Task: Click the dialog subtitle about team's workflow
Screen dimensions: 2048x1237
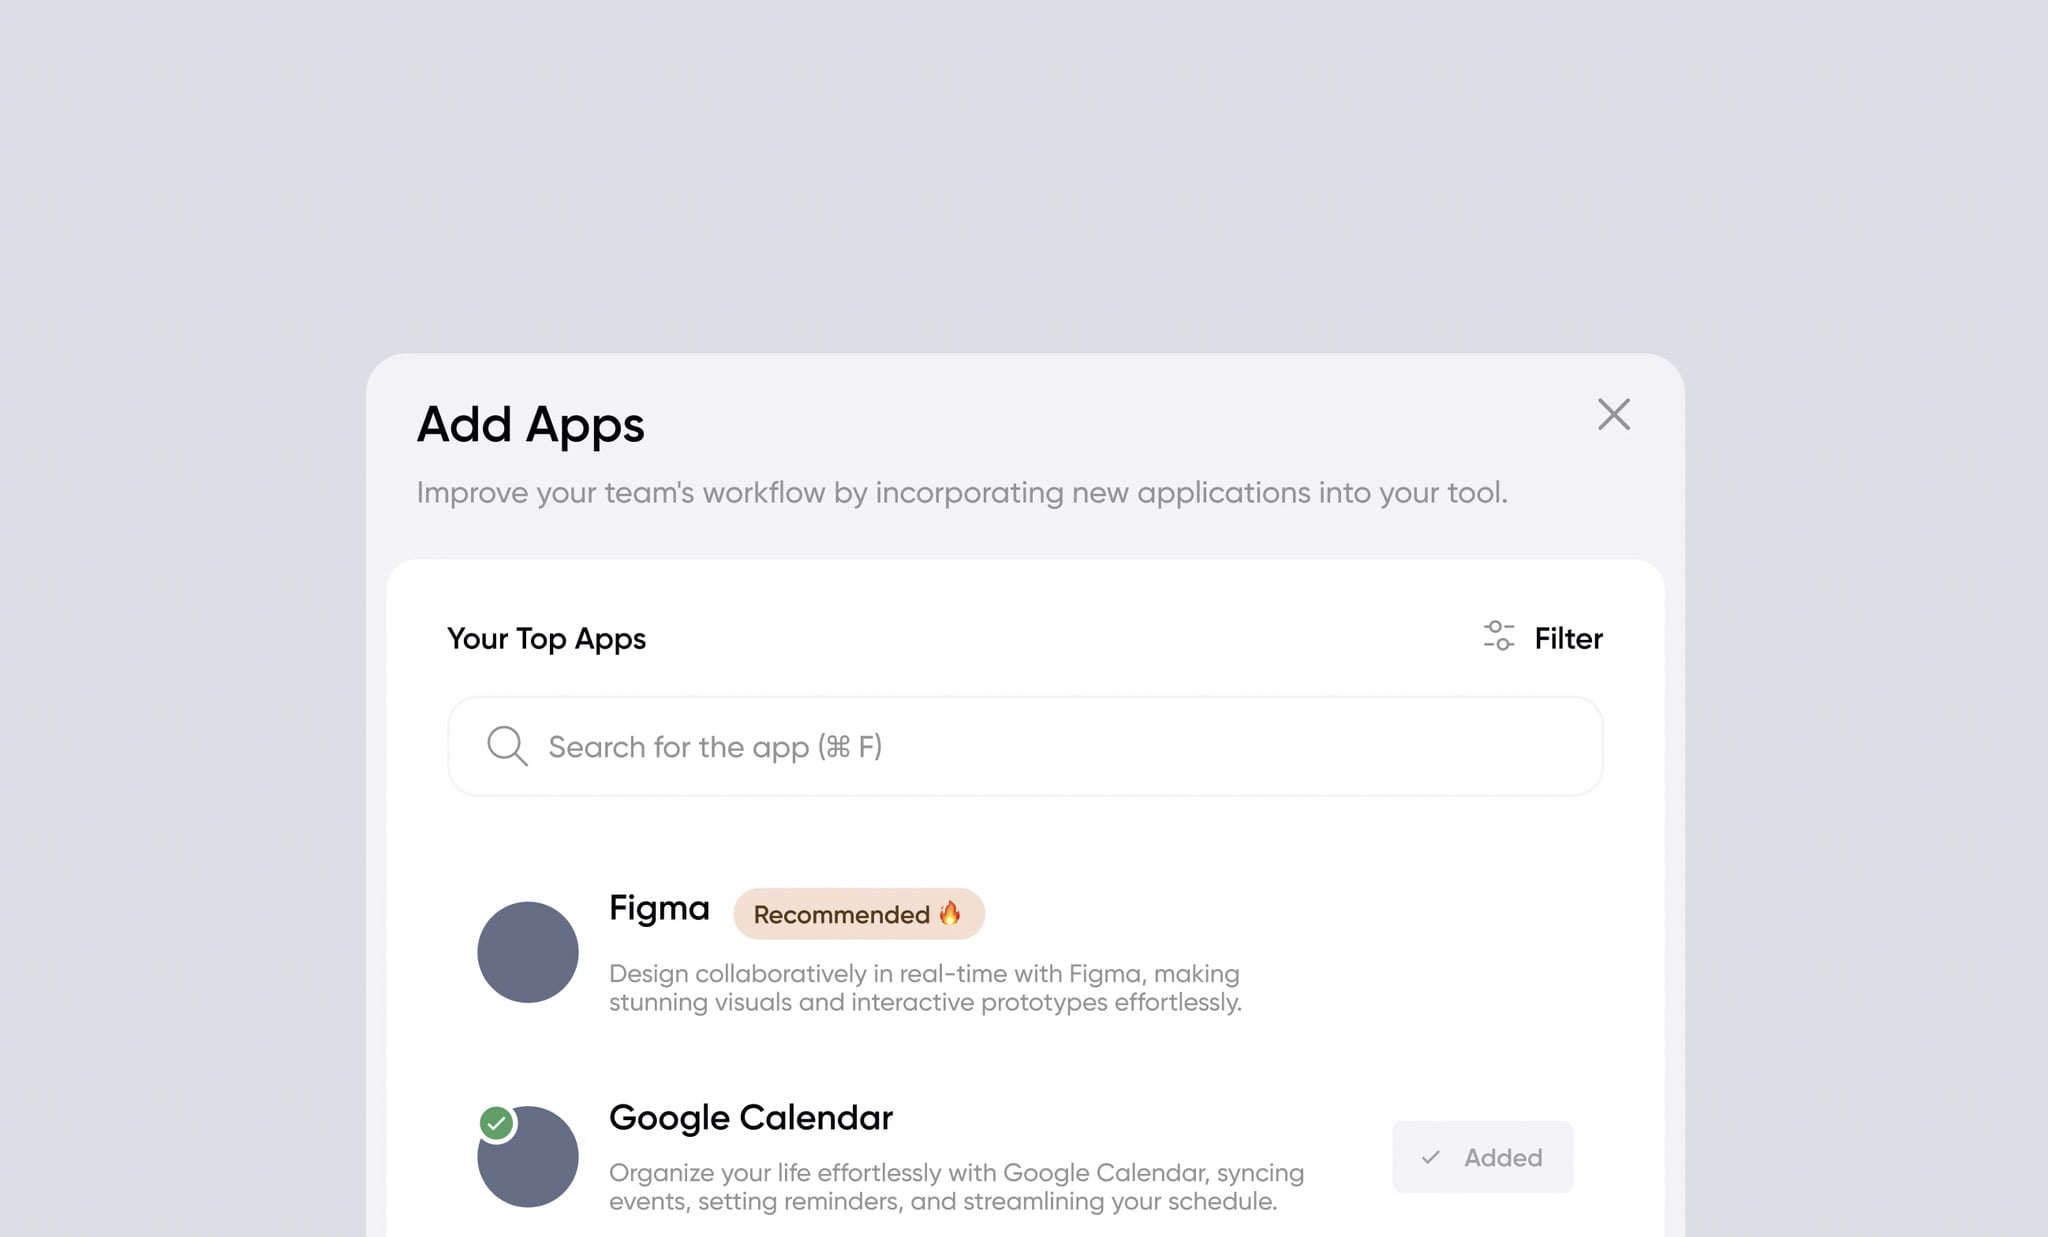Action: click(x=961, y=493)
